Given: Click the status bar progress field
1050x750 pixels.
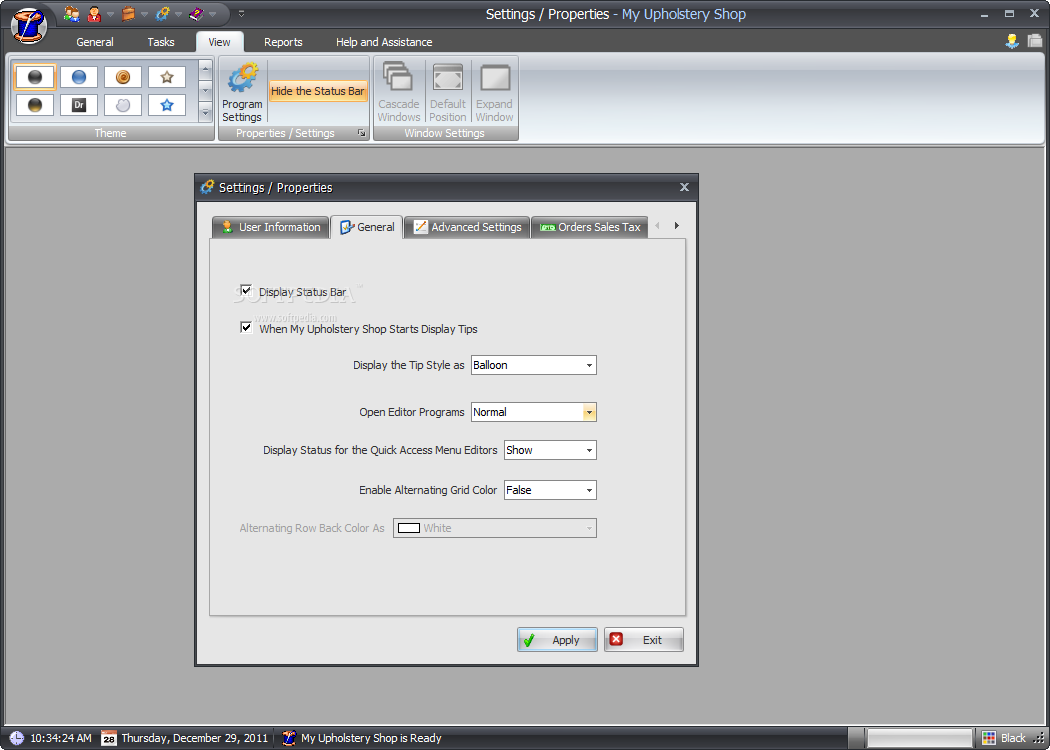Looking at the screenshot, I should (x=919, y=738).
